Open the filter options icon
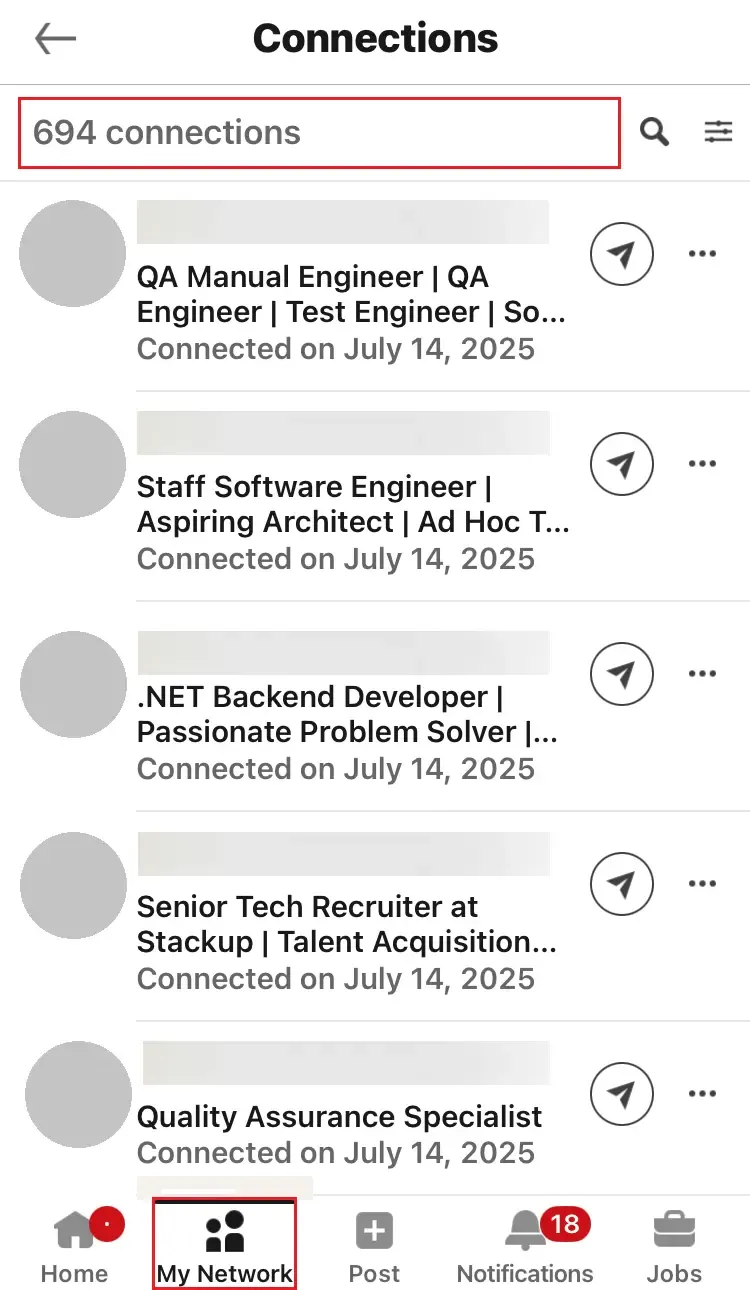This screenshot has width=750, height=1290. (718, 131)
